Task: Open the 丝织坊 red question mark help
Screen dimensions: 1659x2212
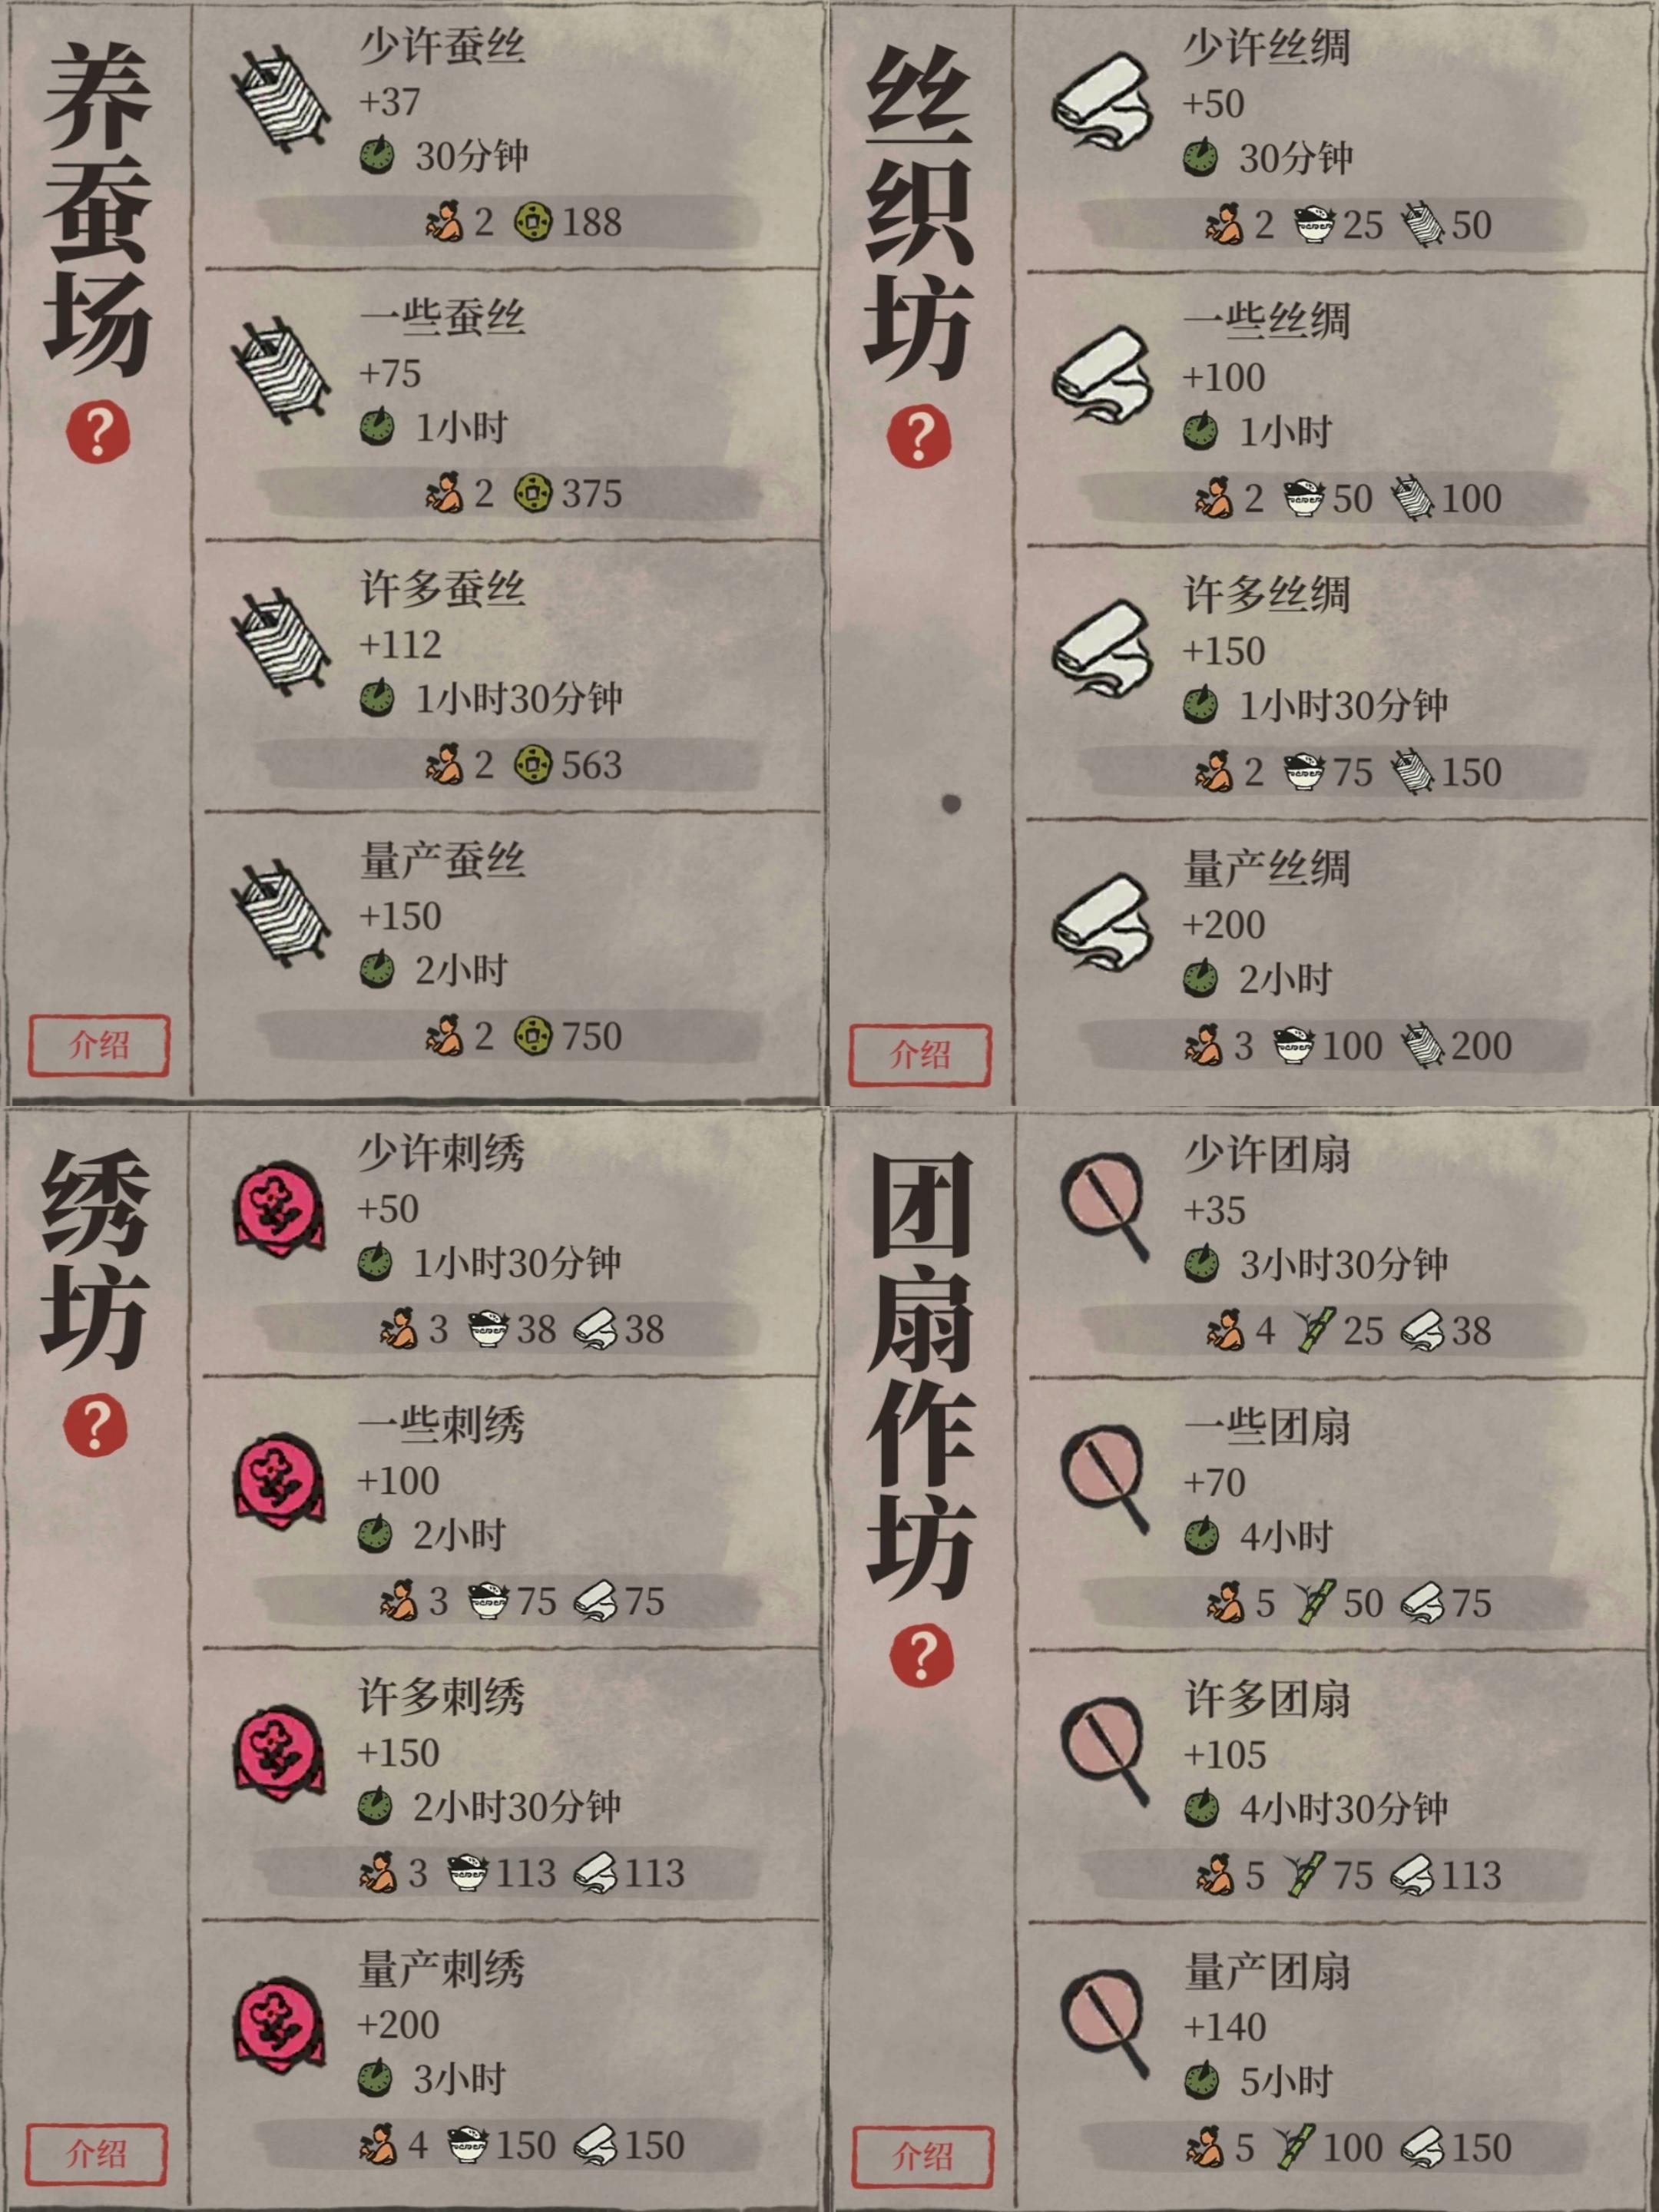Action: [x=919, y=435]
